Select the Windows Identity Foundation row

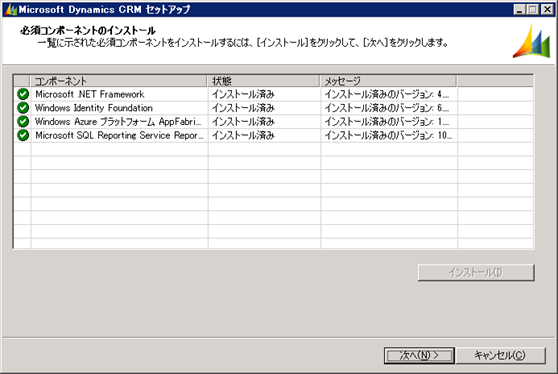(273, 108)
